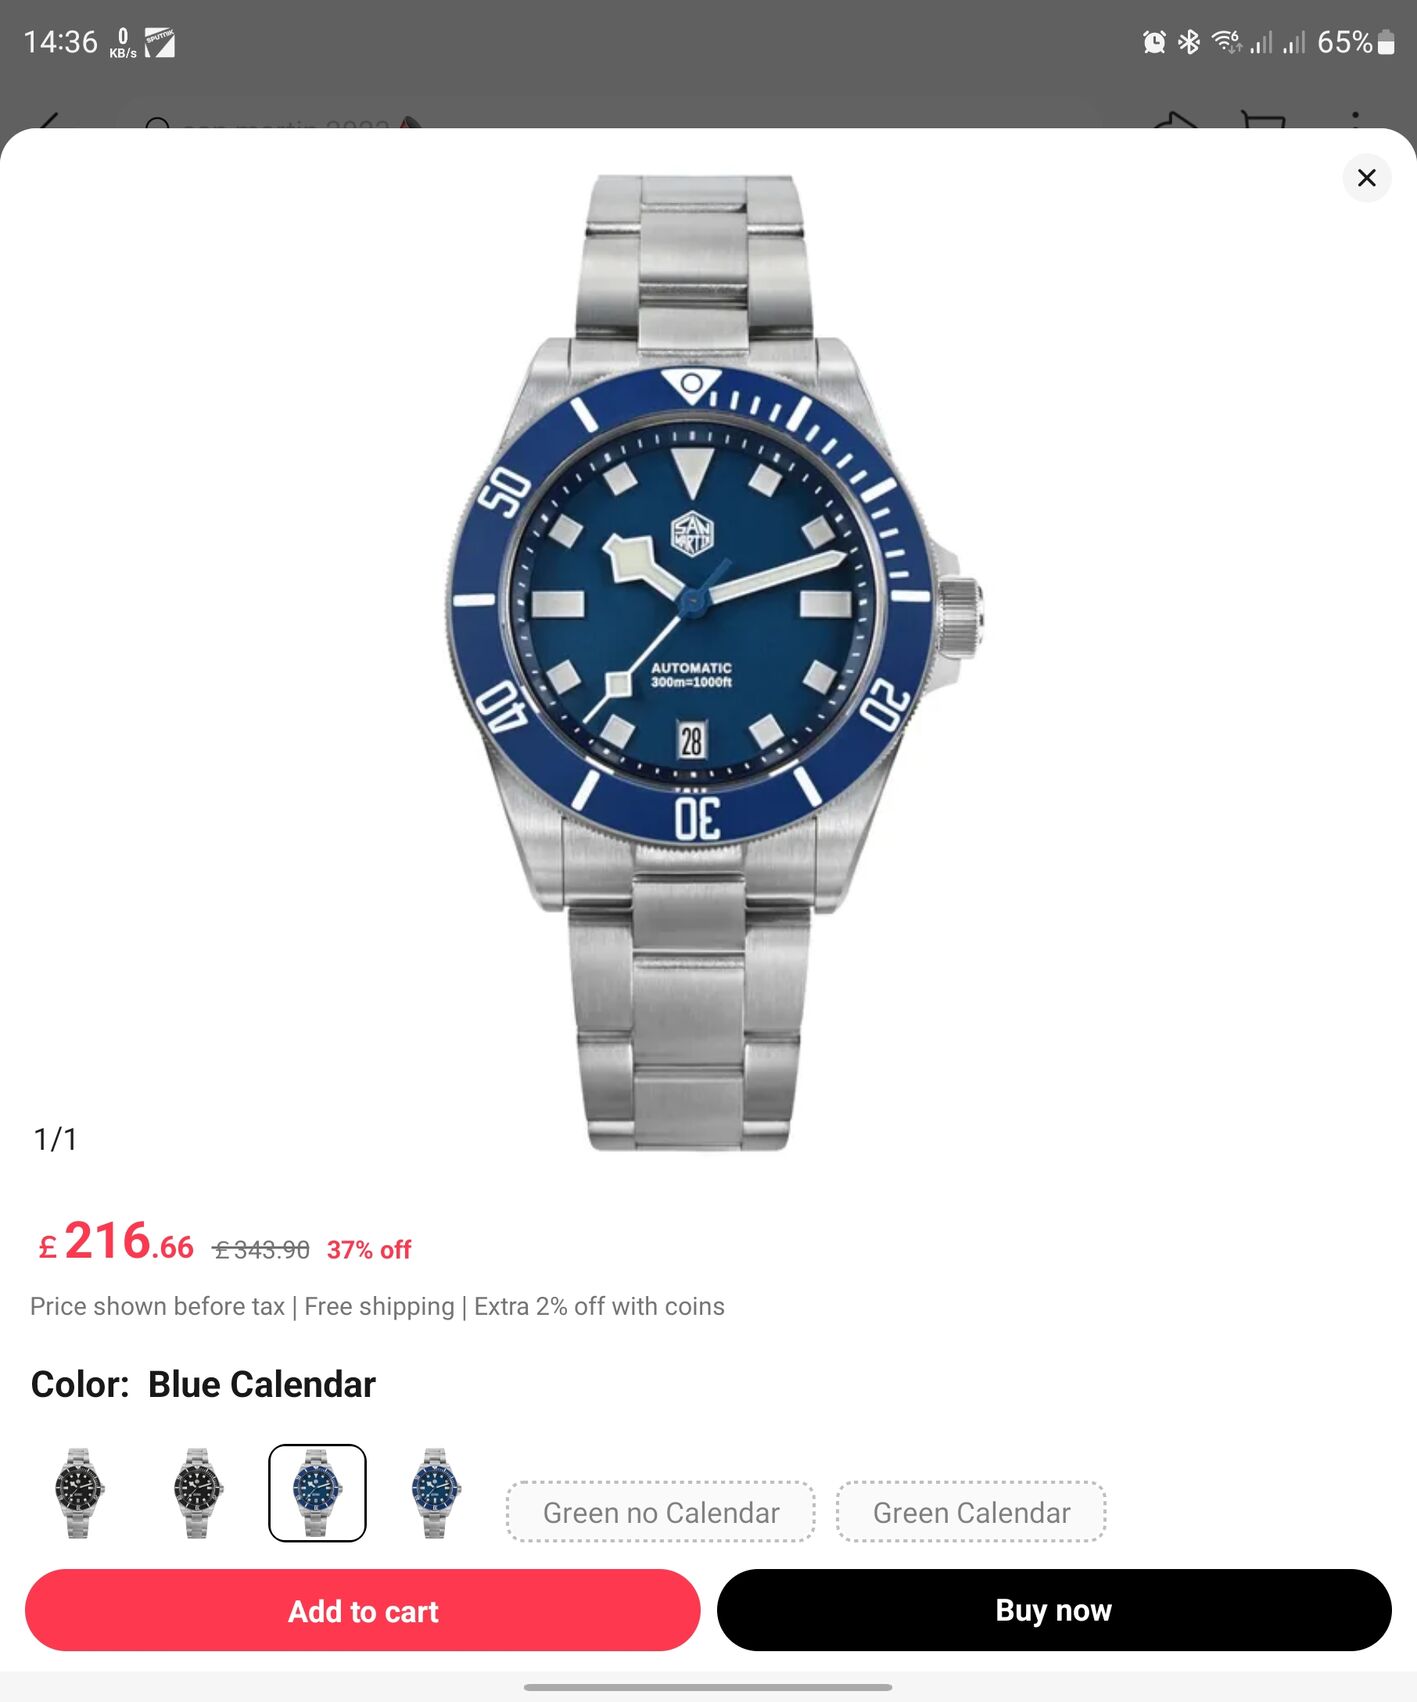Close the product options sheet with X

coord(1366,178)
